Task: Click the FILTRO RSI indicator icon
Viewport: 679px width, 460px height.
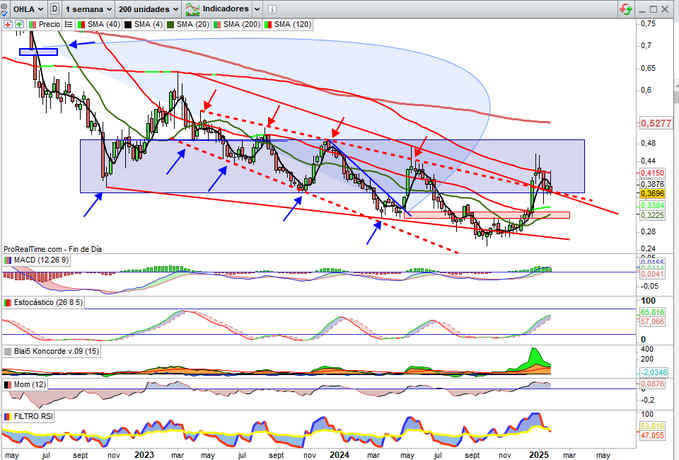Action: click(x=6, y=415)
